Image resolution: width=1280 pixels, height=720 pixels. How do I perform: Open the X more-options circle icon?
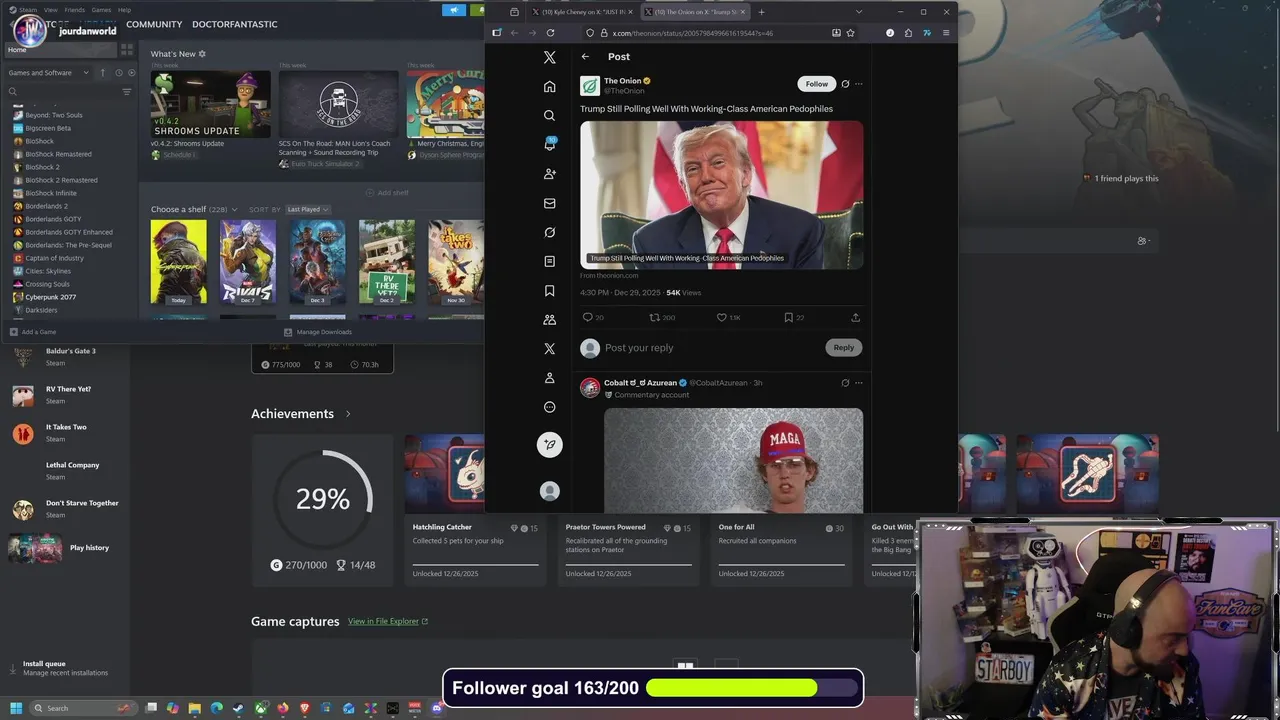click(x=549, y=407)
